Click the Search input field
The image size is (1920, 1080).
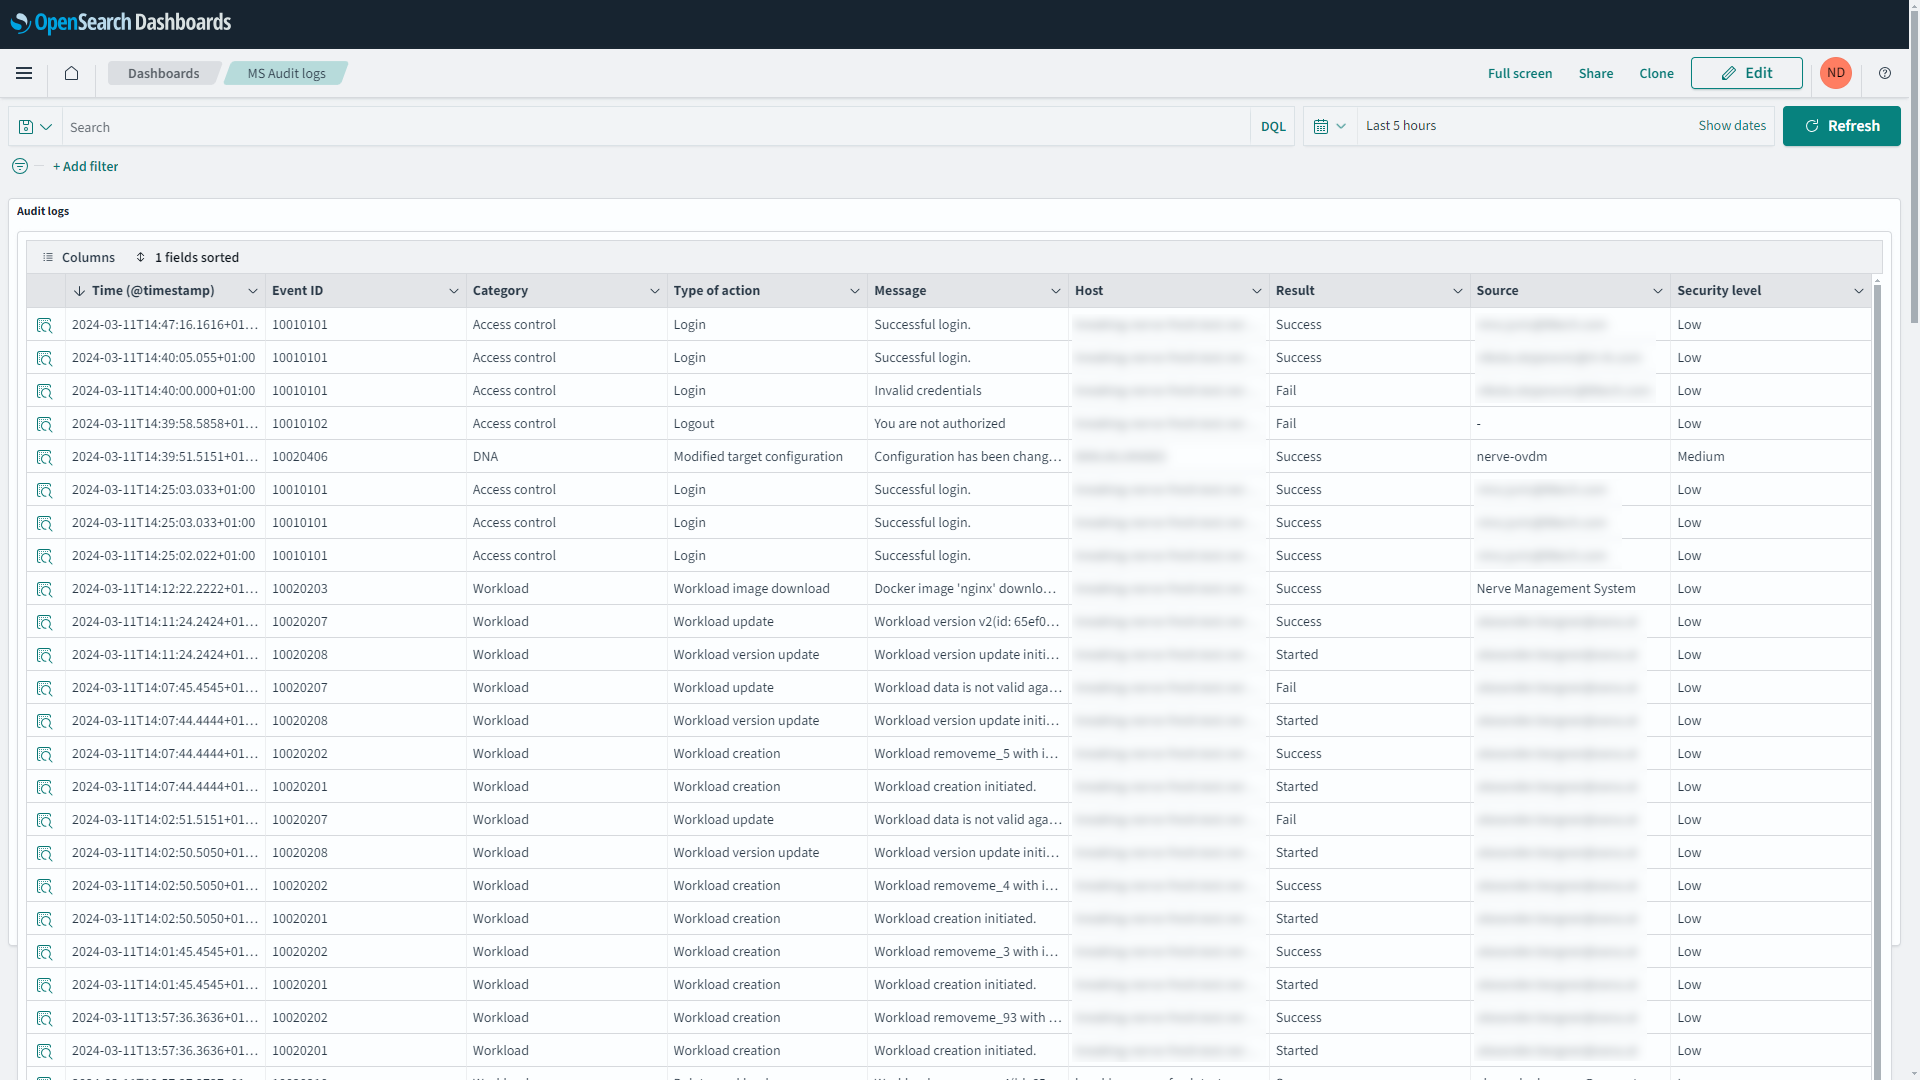coord(657,125)
